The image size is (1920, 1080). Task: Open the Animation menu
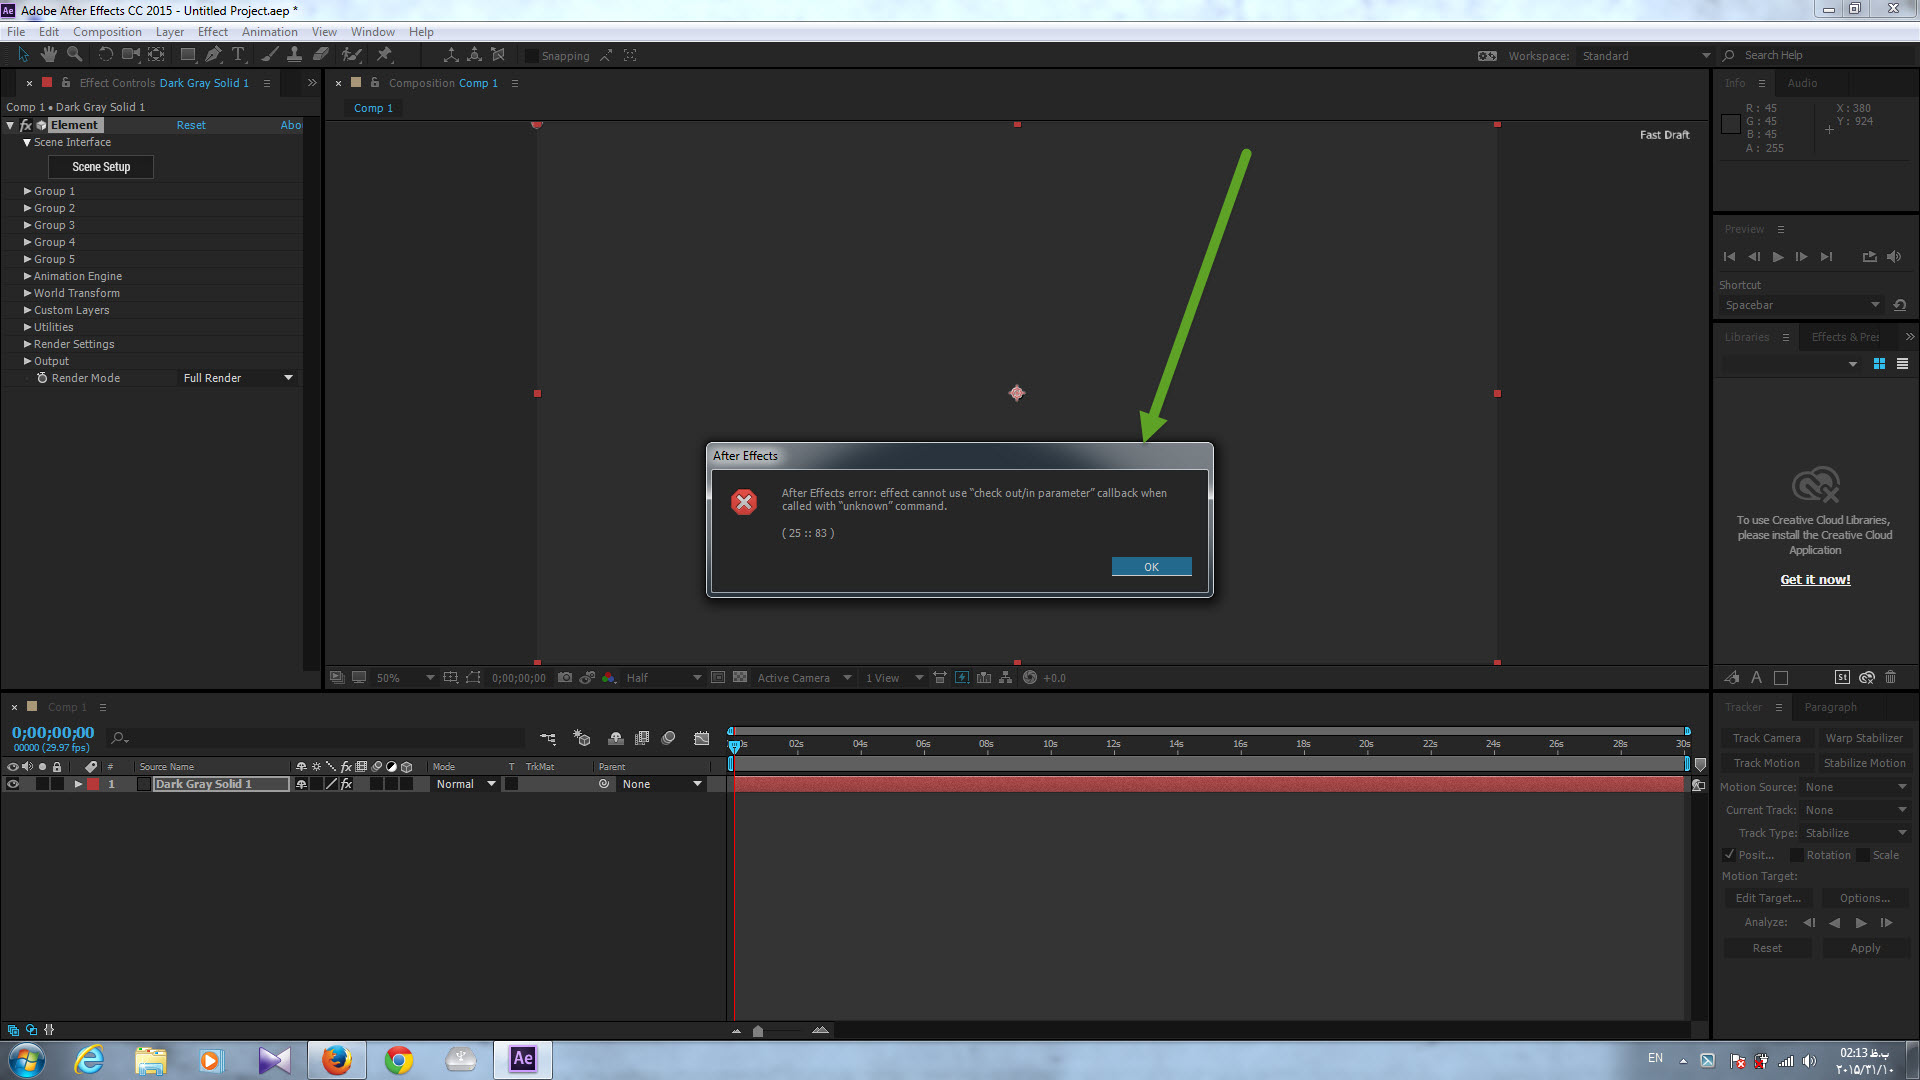point(269,32)
